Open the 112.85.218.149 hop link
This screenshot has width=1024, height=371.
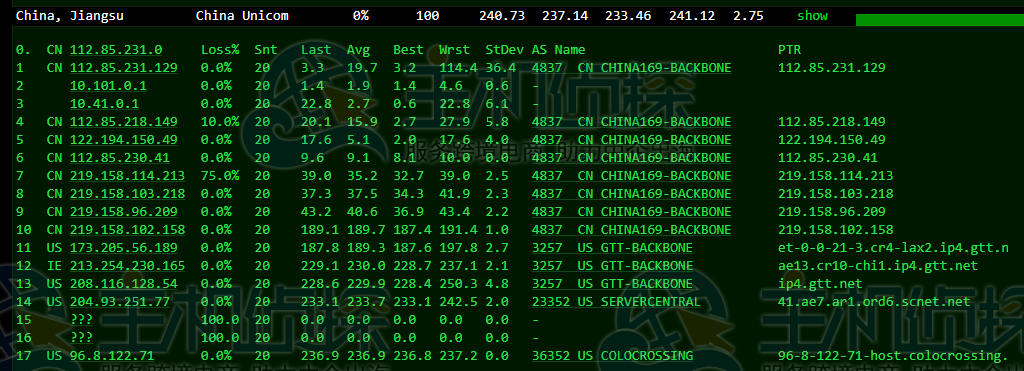tap(123, 121)
